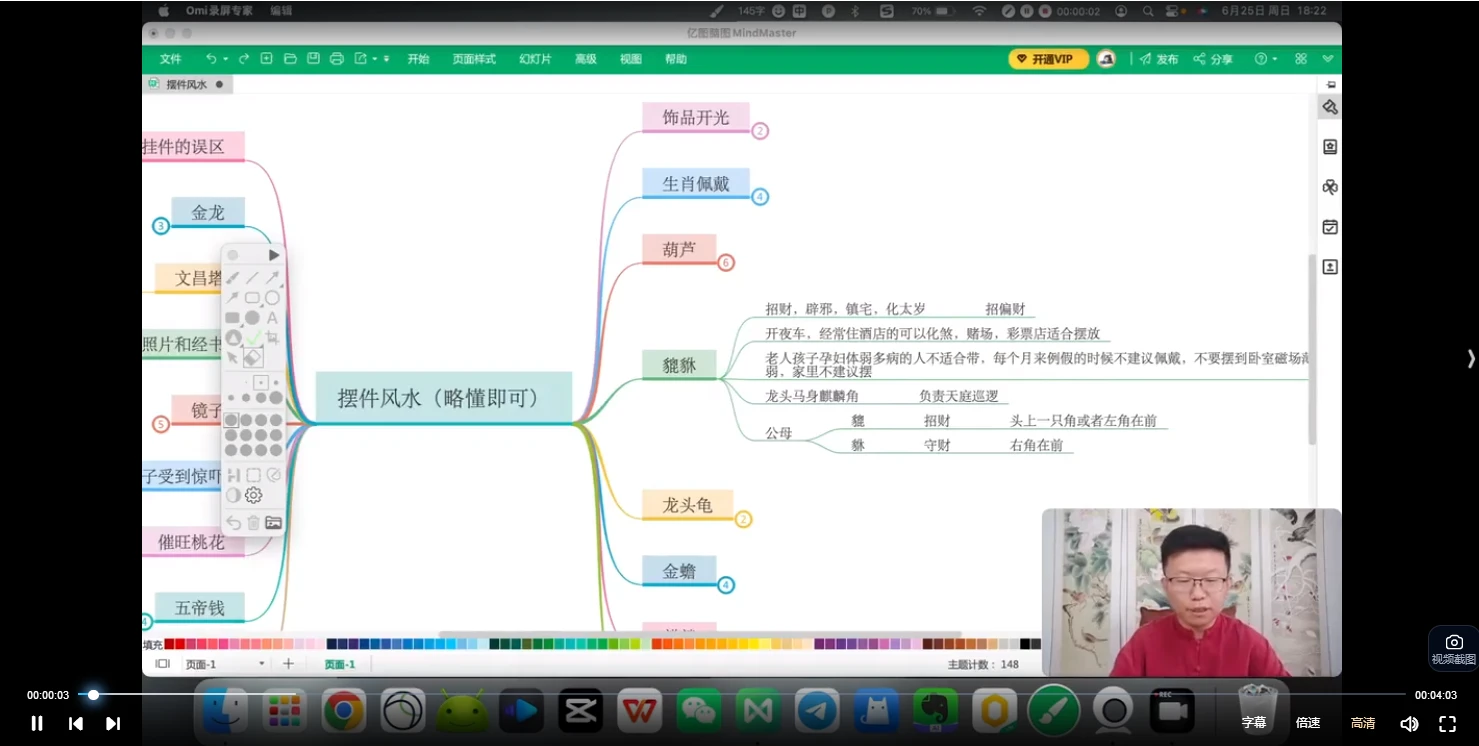Select the central topic 摆件风水（略懂即可）
The height and width of the screenshot is (746, 1479).
pos(444,398)
